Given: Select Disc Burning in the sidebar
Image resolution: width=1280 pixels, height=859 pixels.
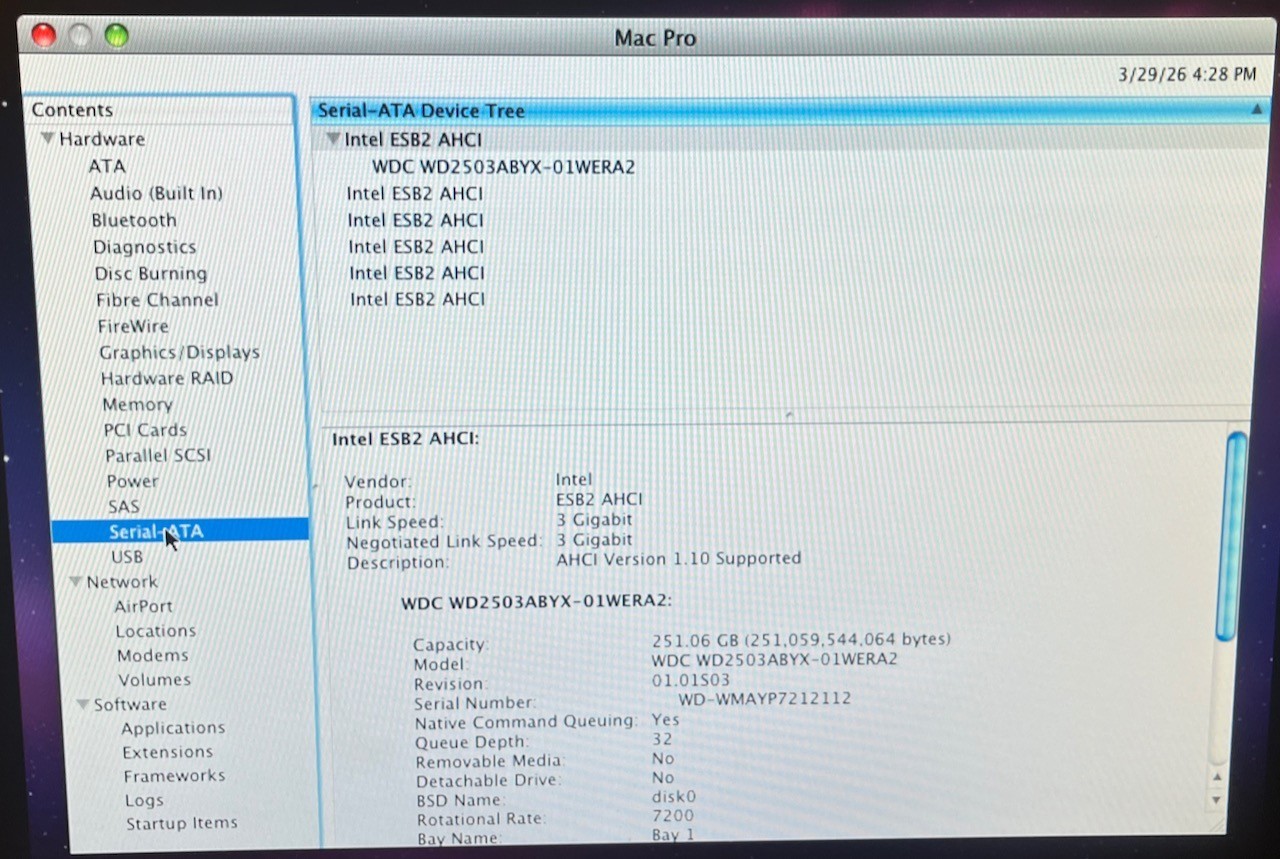Looking at the screenshot, I should [151, 273].
